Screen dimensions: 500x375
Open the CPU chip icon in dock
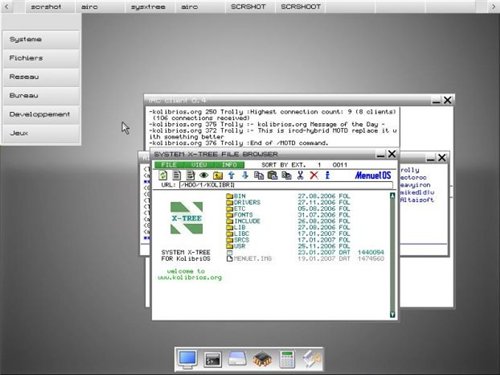pyautogui.click(x=262, y=360)
